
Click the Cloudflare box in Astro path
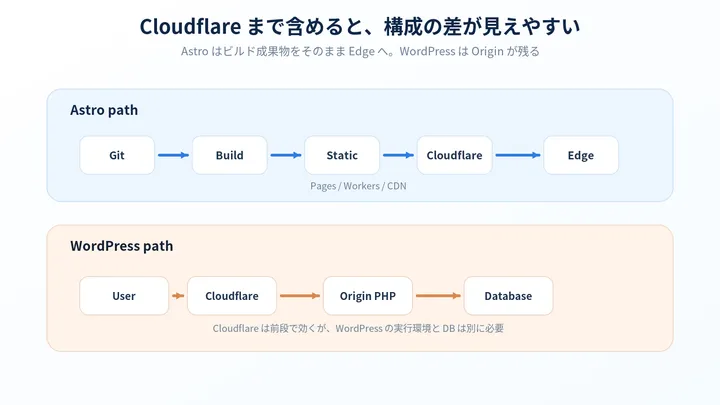pos(455,155)
